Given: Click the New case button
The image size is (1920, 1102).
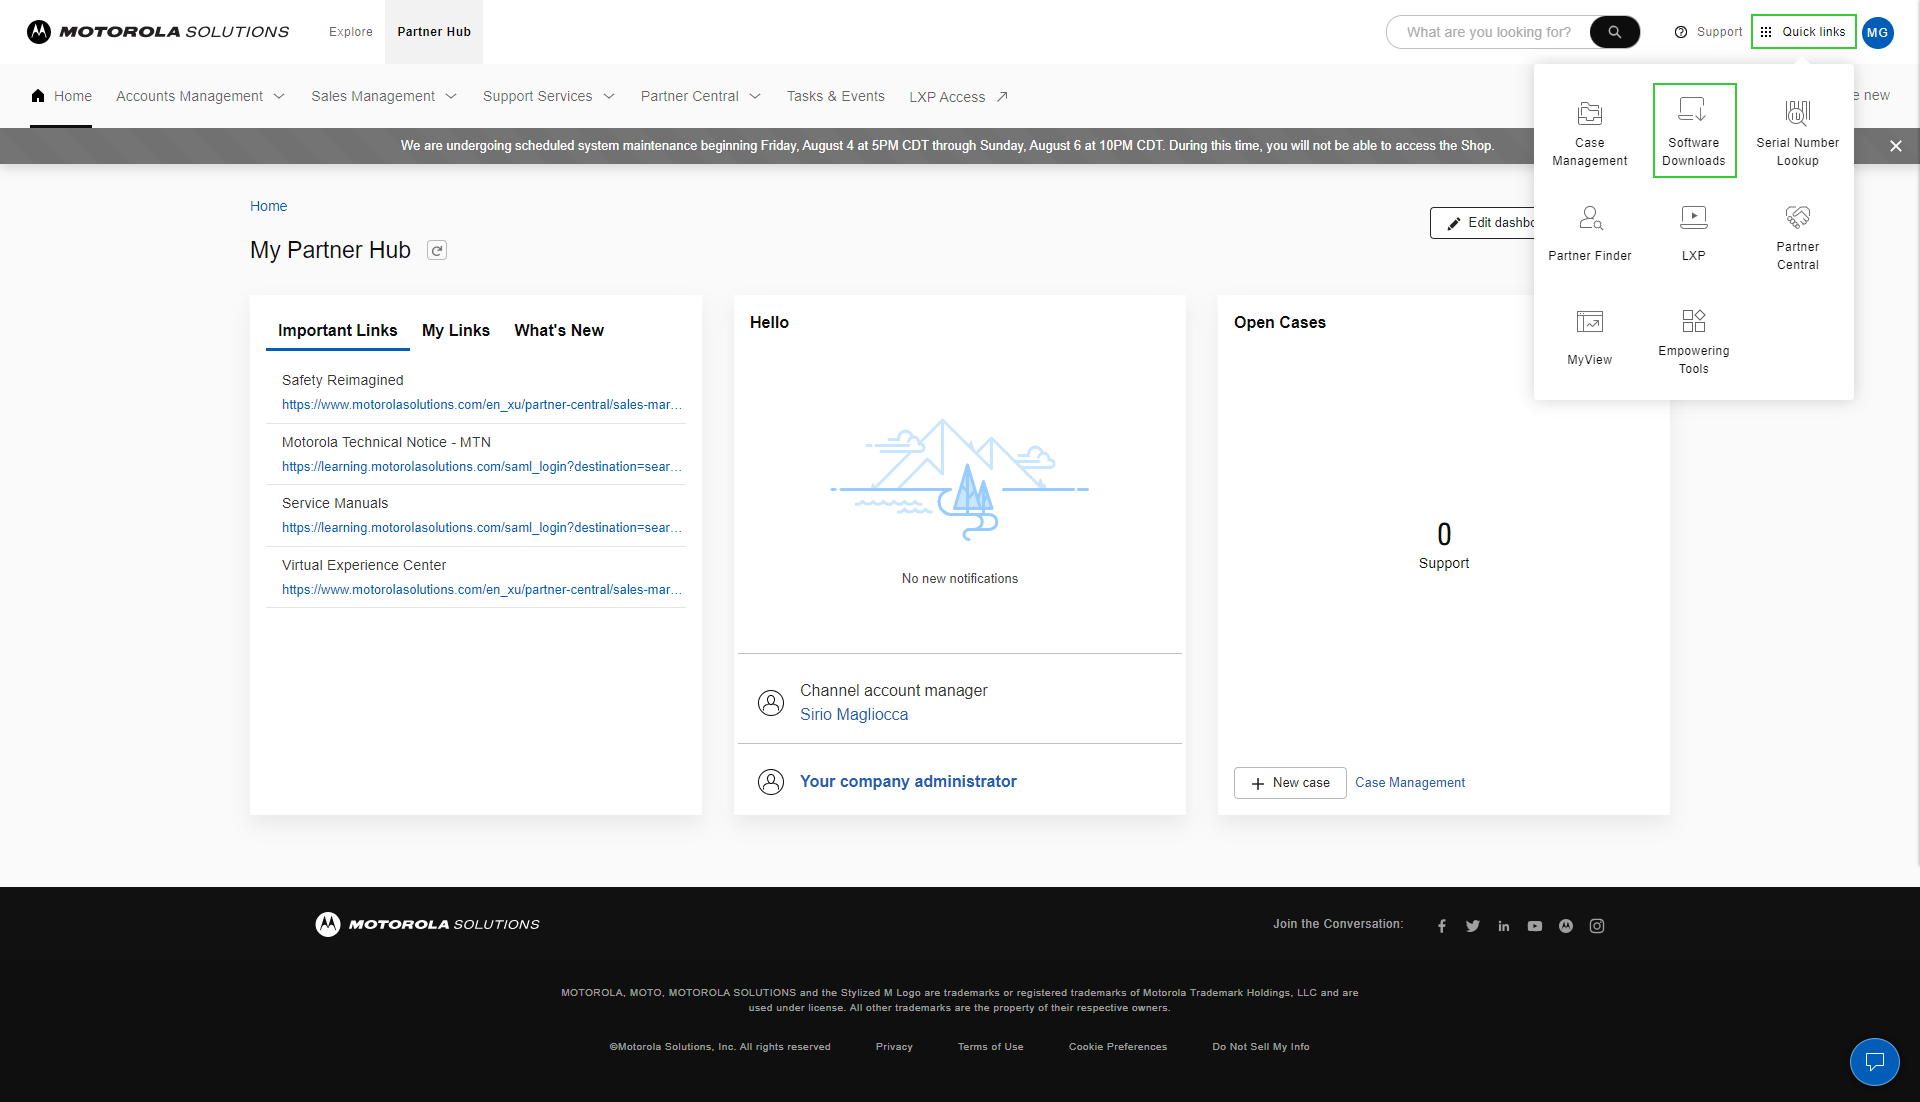Looking at the screenshot, I should [x=1290, y=783].
